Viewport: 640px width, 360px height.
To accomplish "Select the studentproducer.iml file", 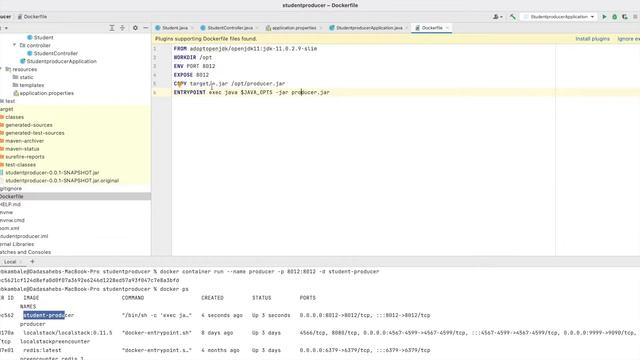I will [24, 236].
